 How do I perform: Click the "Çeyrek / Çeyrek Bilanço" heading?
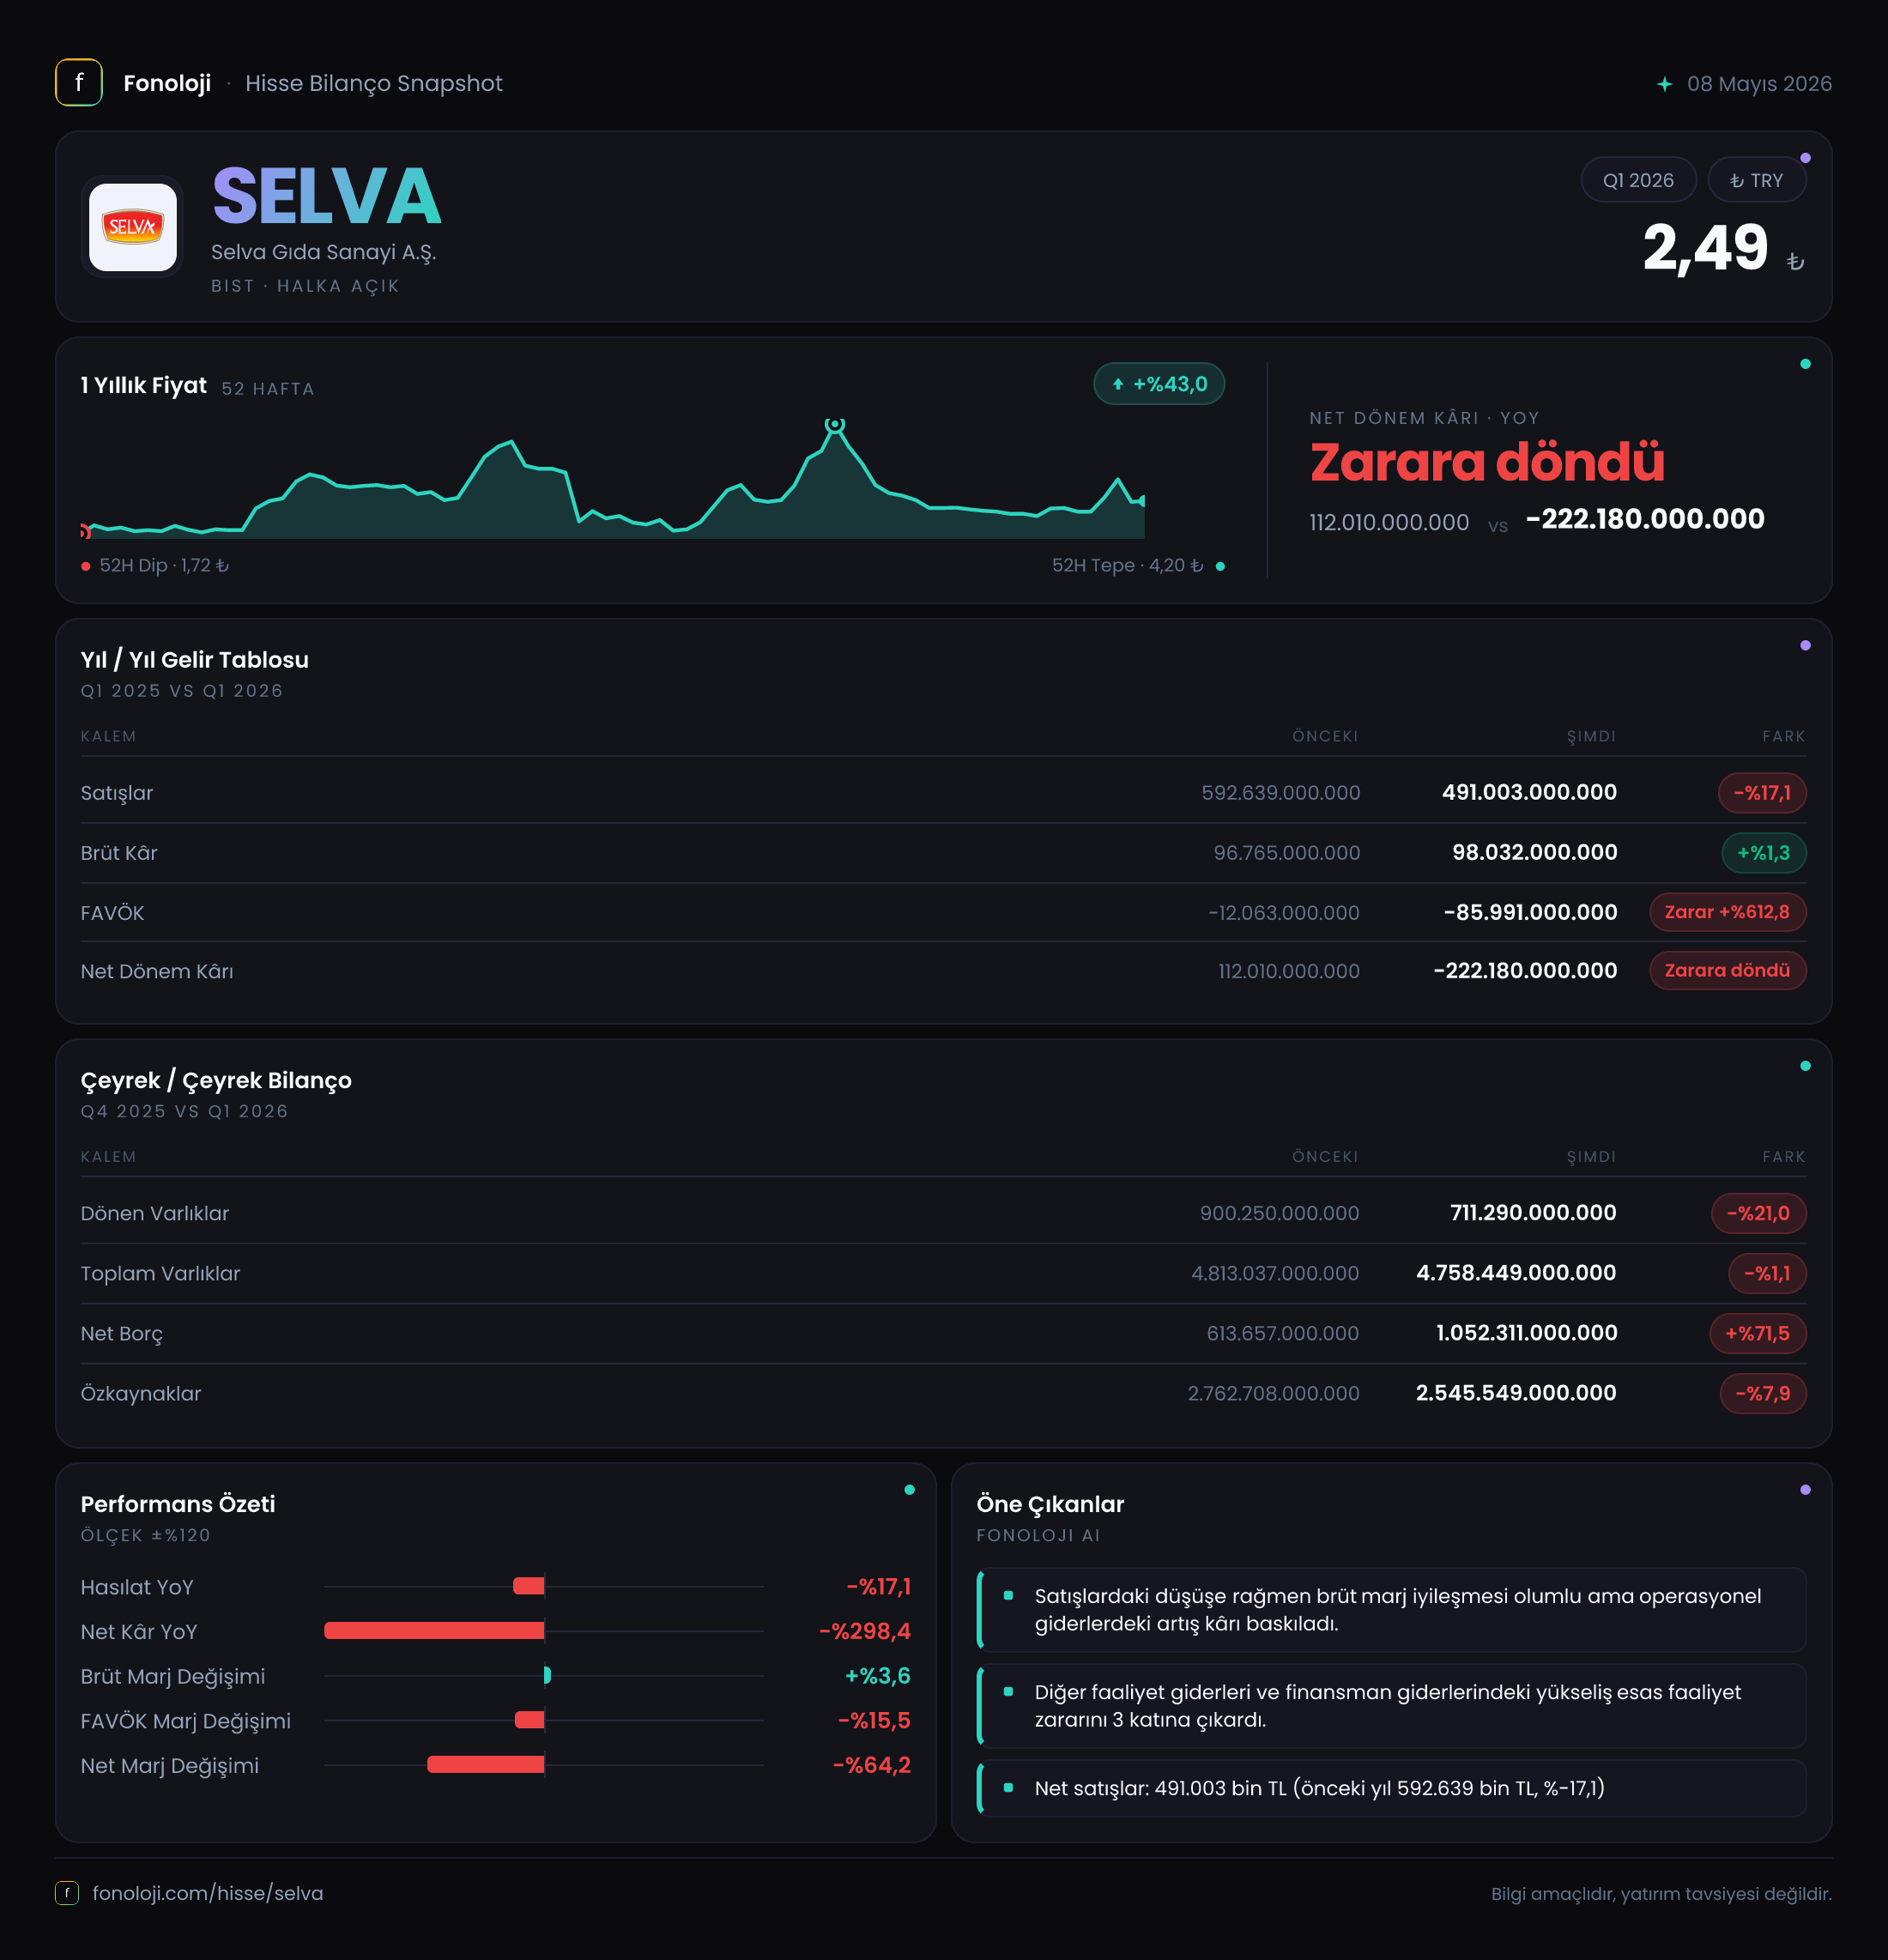click(x=216, y=1080)
